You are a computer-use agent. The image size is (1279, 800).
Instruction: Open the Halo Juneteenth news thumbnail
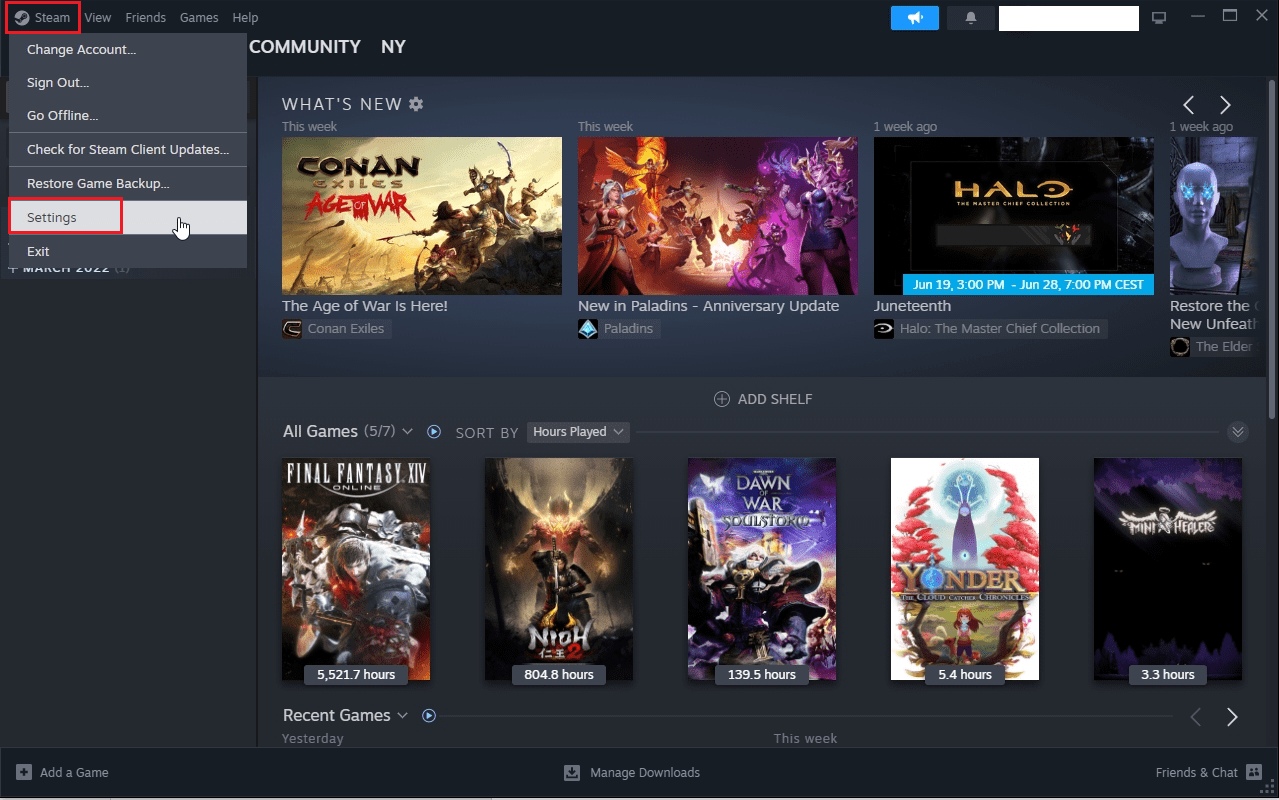pyautogui.click(x=1014, y=216)
